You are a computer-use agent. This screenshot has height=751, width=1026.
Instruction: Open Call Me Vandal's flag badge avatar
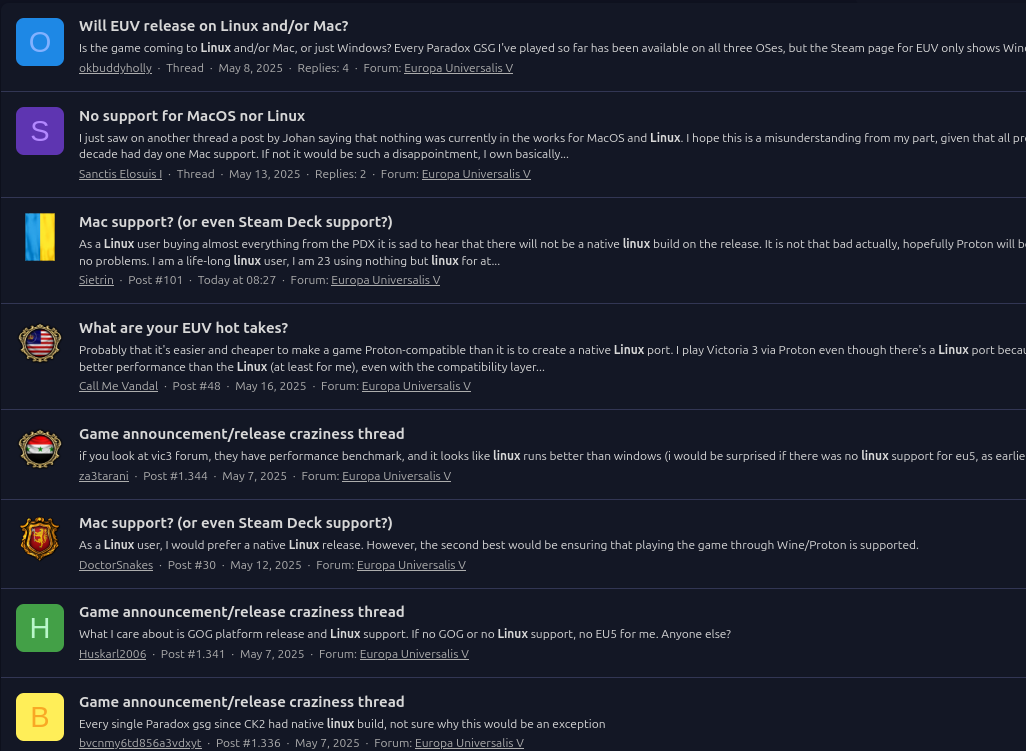pos(40,343)
